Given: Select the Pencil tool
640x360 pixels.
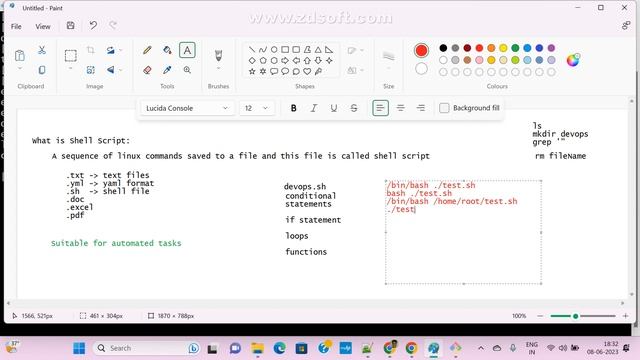Looking at the screenshot, I should pos(147,50).
